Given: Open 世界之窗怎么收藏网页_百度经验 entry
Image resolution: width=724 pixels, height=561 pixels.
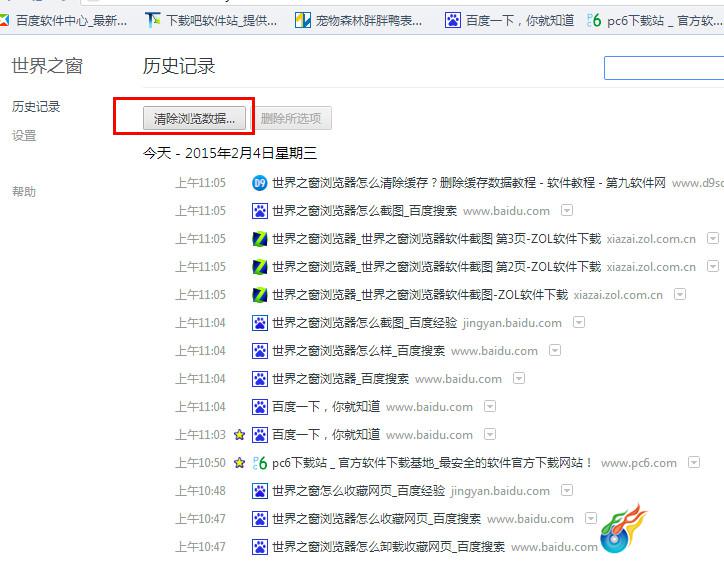Looking at the screenshot, I should (x=358, y=491).
